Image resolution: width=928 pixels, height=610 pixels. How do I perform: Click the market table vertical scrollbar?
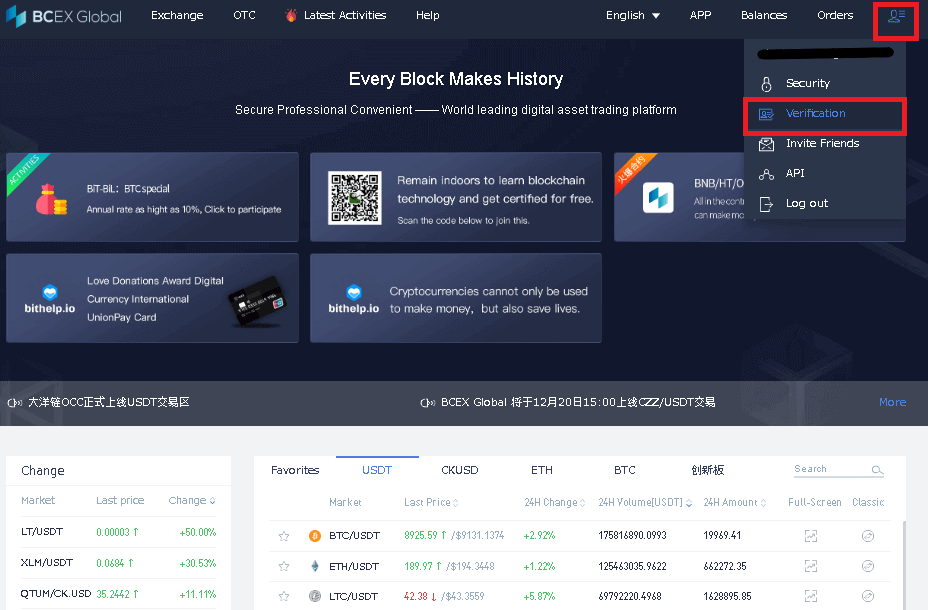pos(904,565)
